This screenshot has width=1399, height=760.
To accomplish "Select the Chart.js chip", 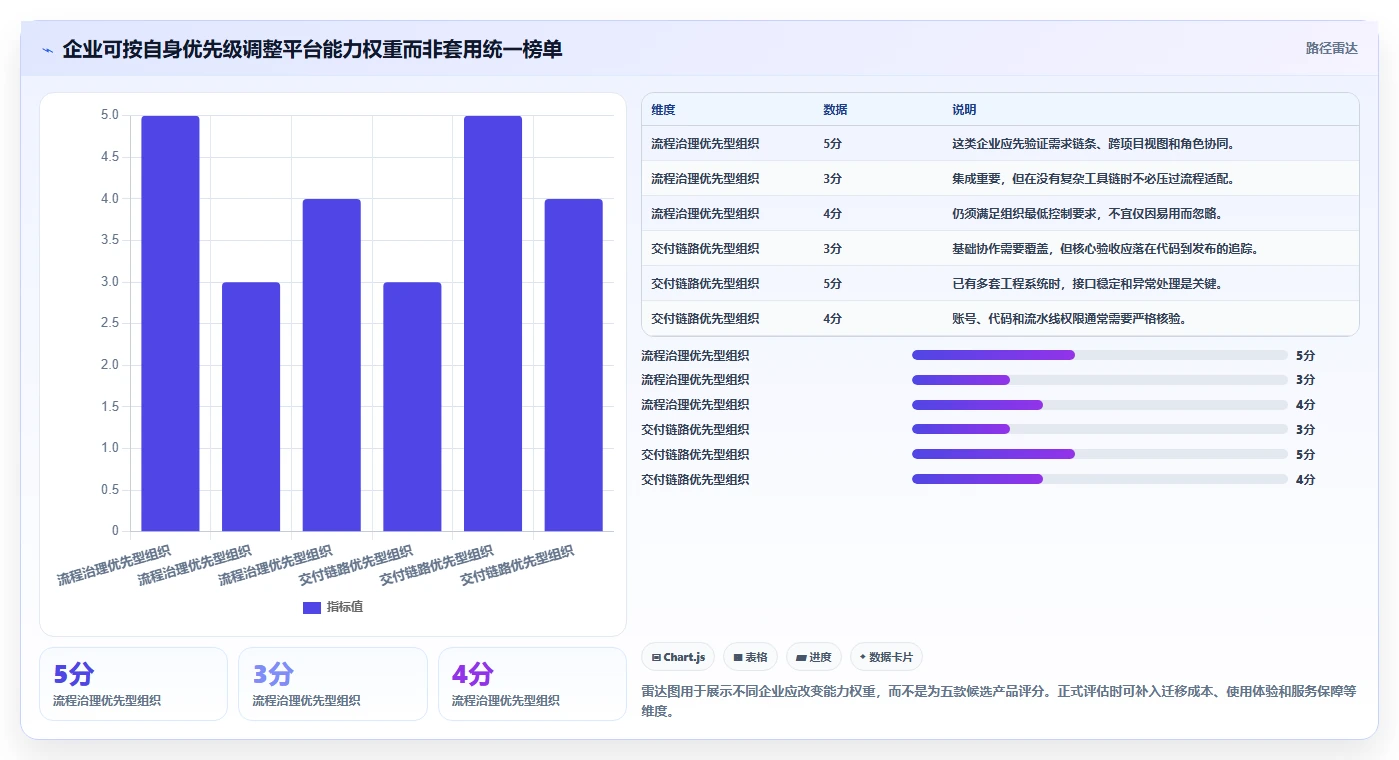I will click(679, 657).
